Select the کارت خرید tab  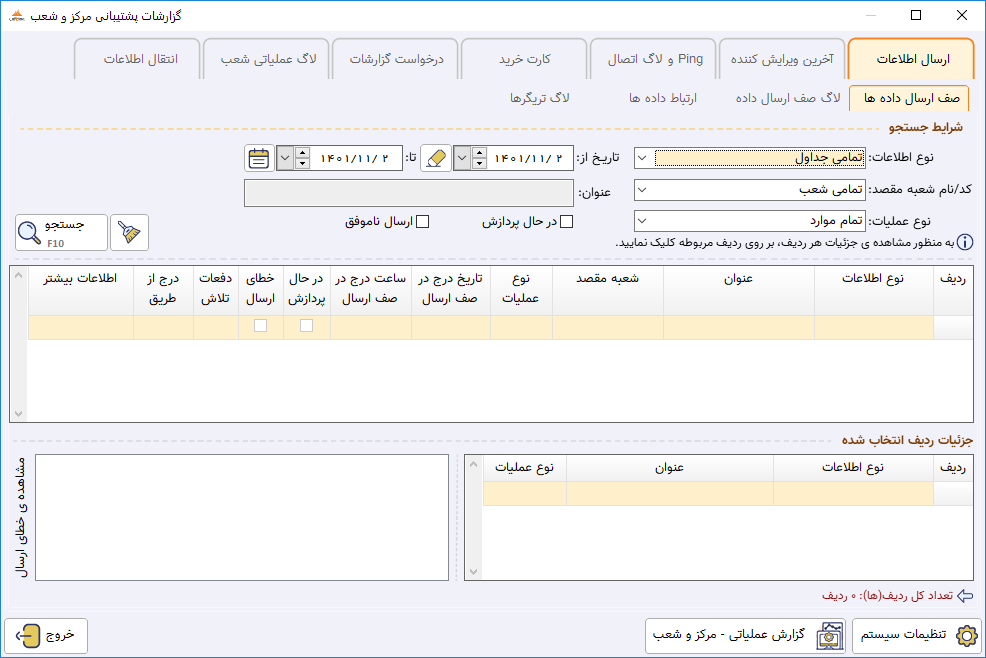coord(524,59)
